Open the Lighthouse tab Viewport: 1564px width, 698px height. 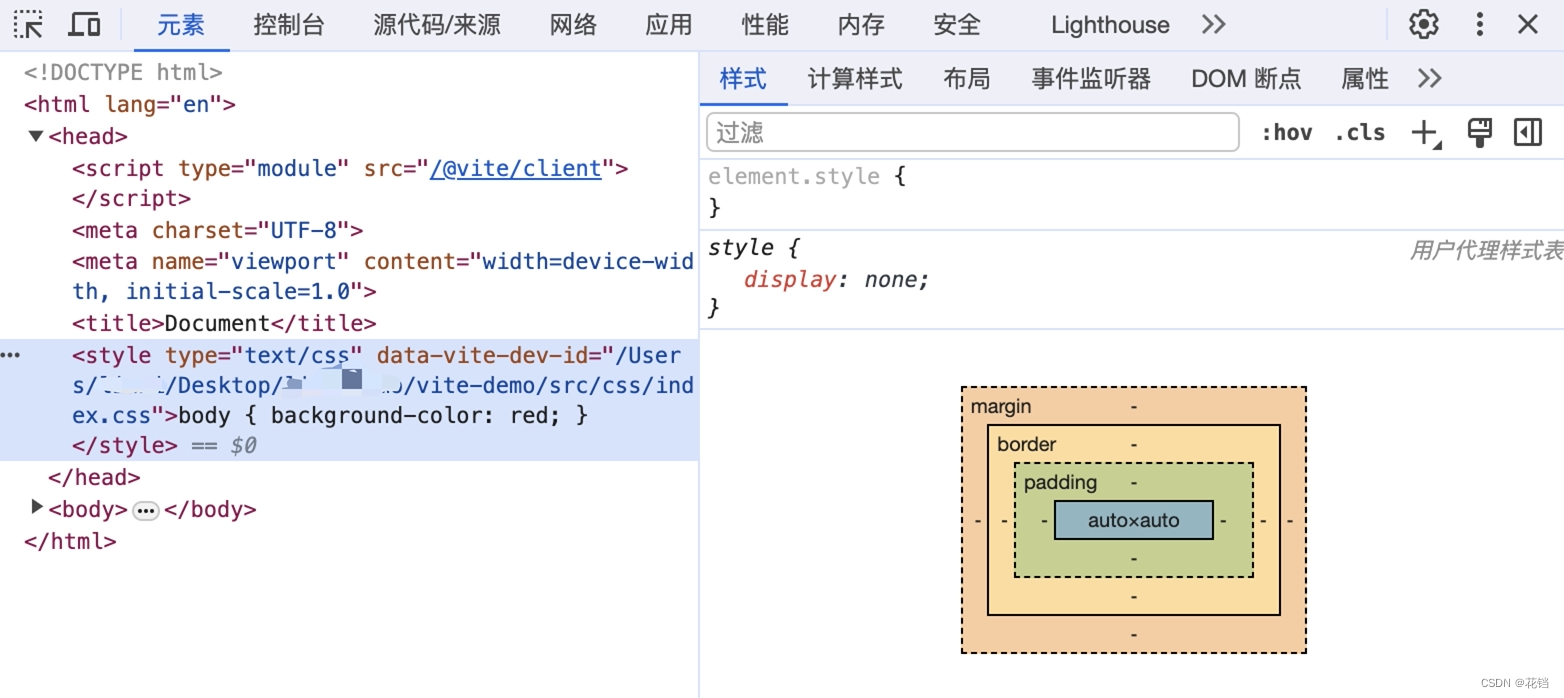1110,25
